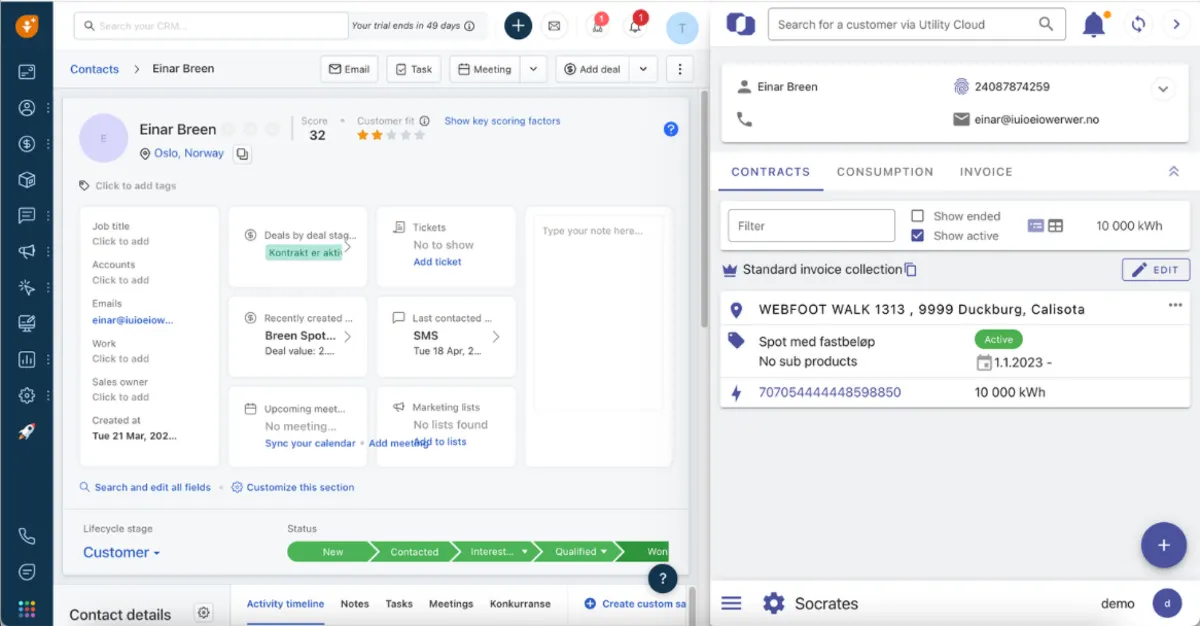This screenshot has width=1200, height=626.
Task: Open meter ID 707054444448598850 link
Action: (x=830, y=393)
